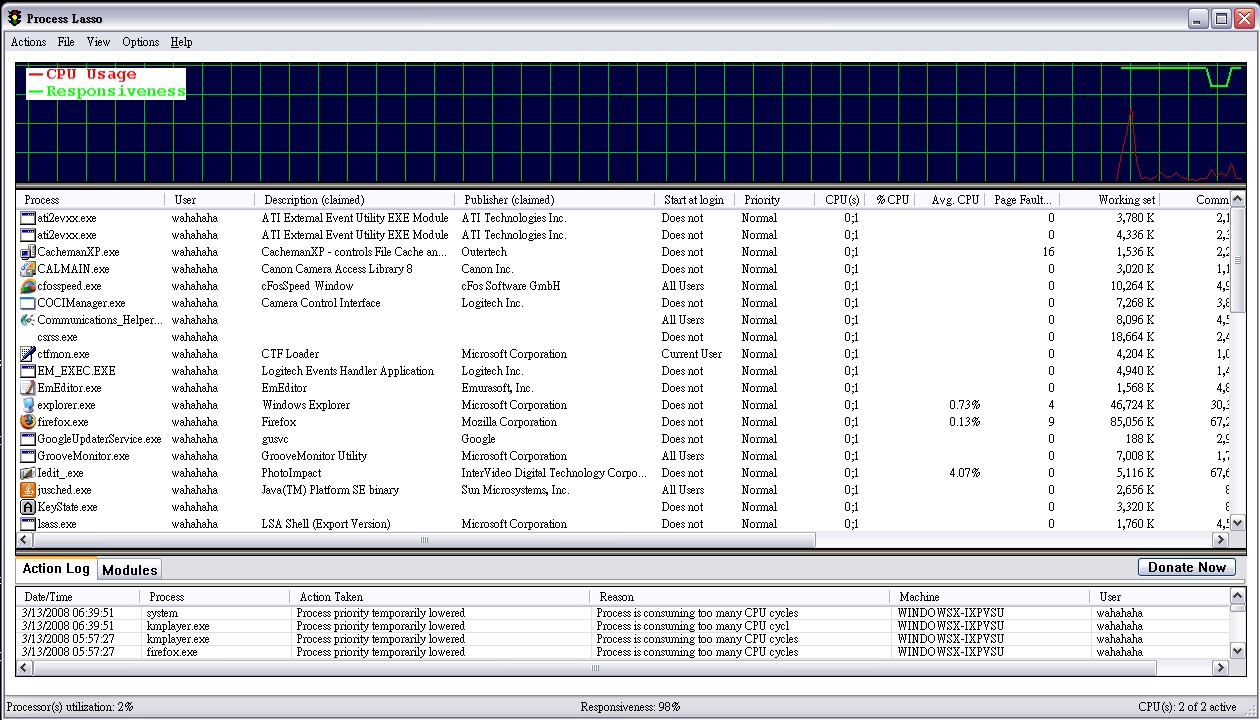Click description 'CTF Loader'
Image resolution: width=1260 pixels, height=720 pixels.
point(291,354)
